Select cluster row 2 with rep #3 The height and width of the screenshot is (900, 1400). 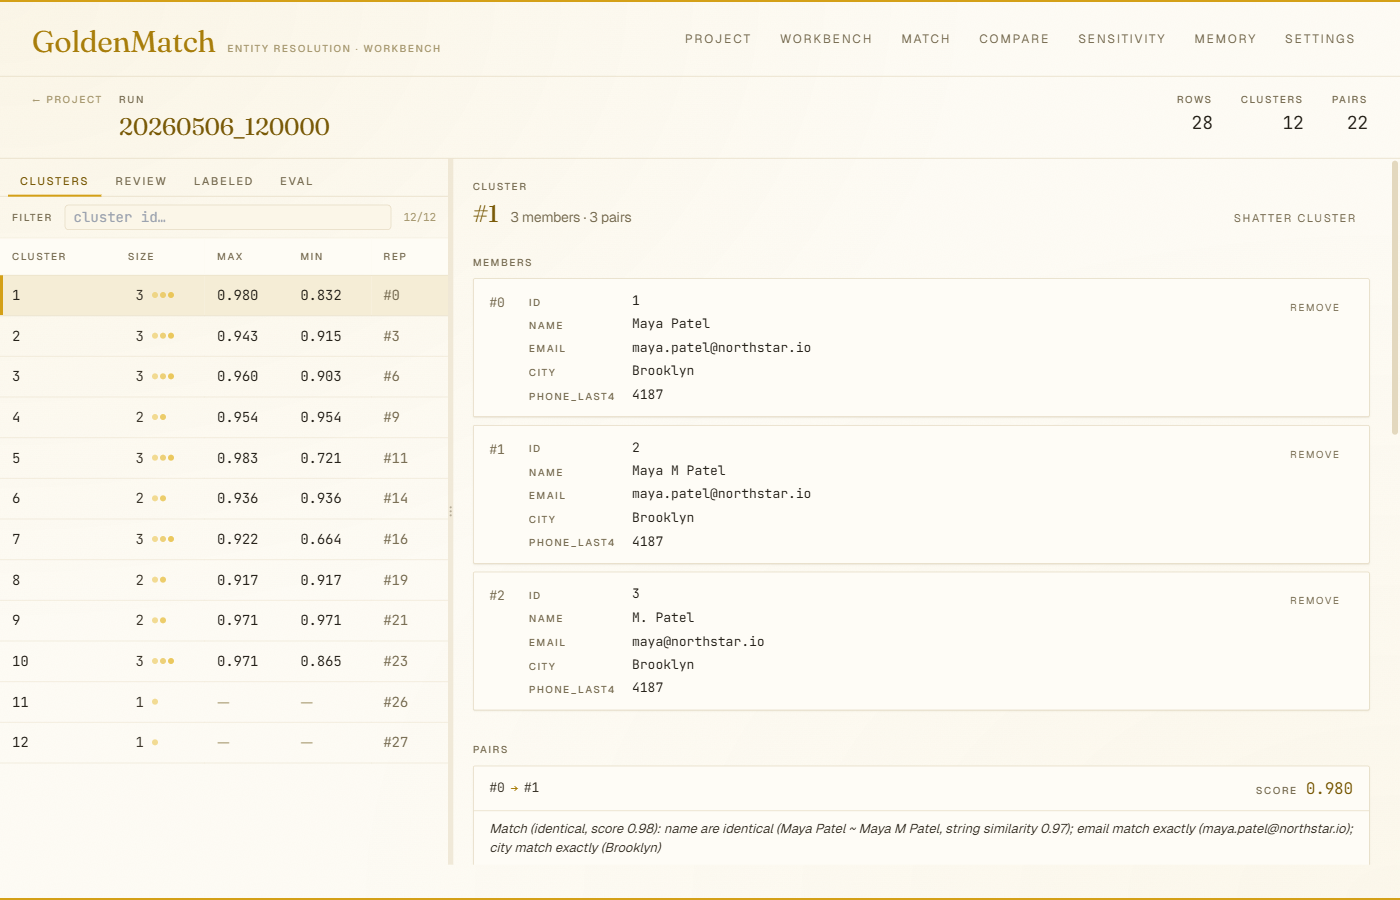224,336
